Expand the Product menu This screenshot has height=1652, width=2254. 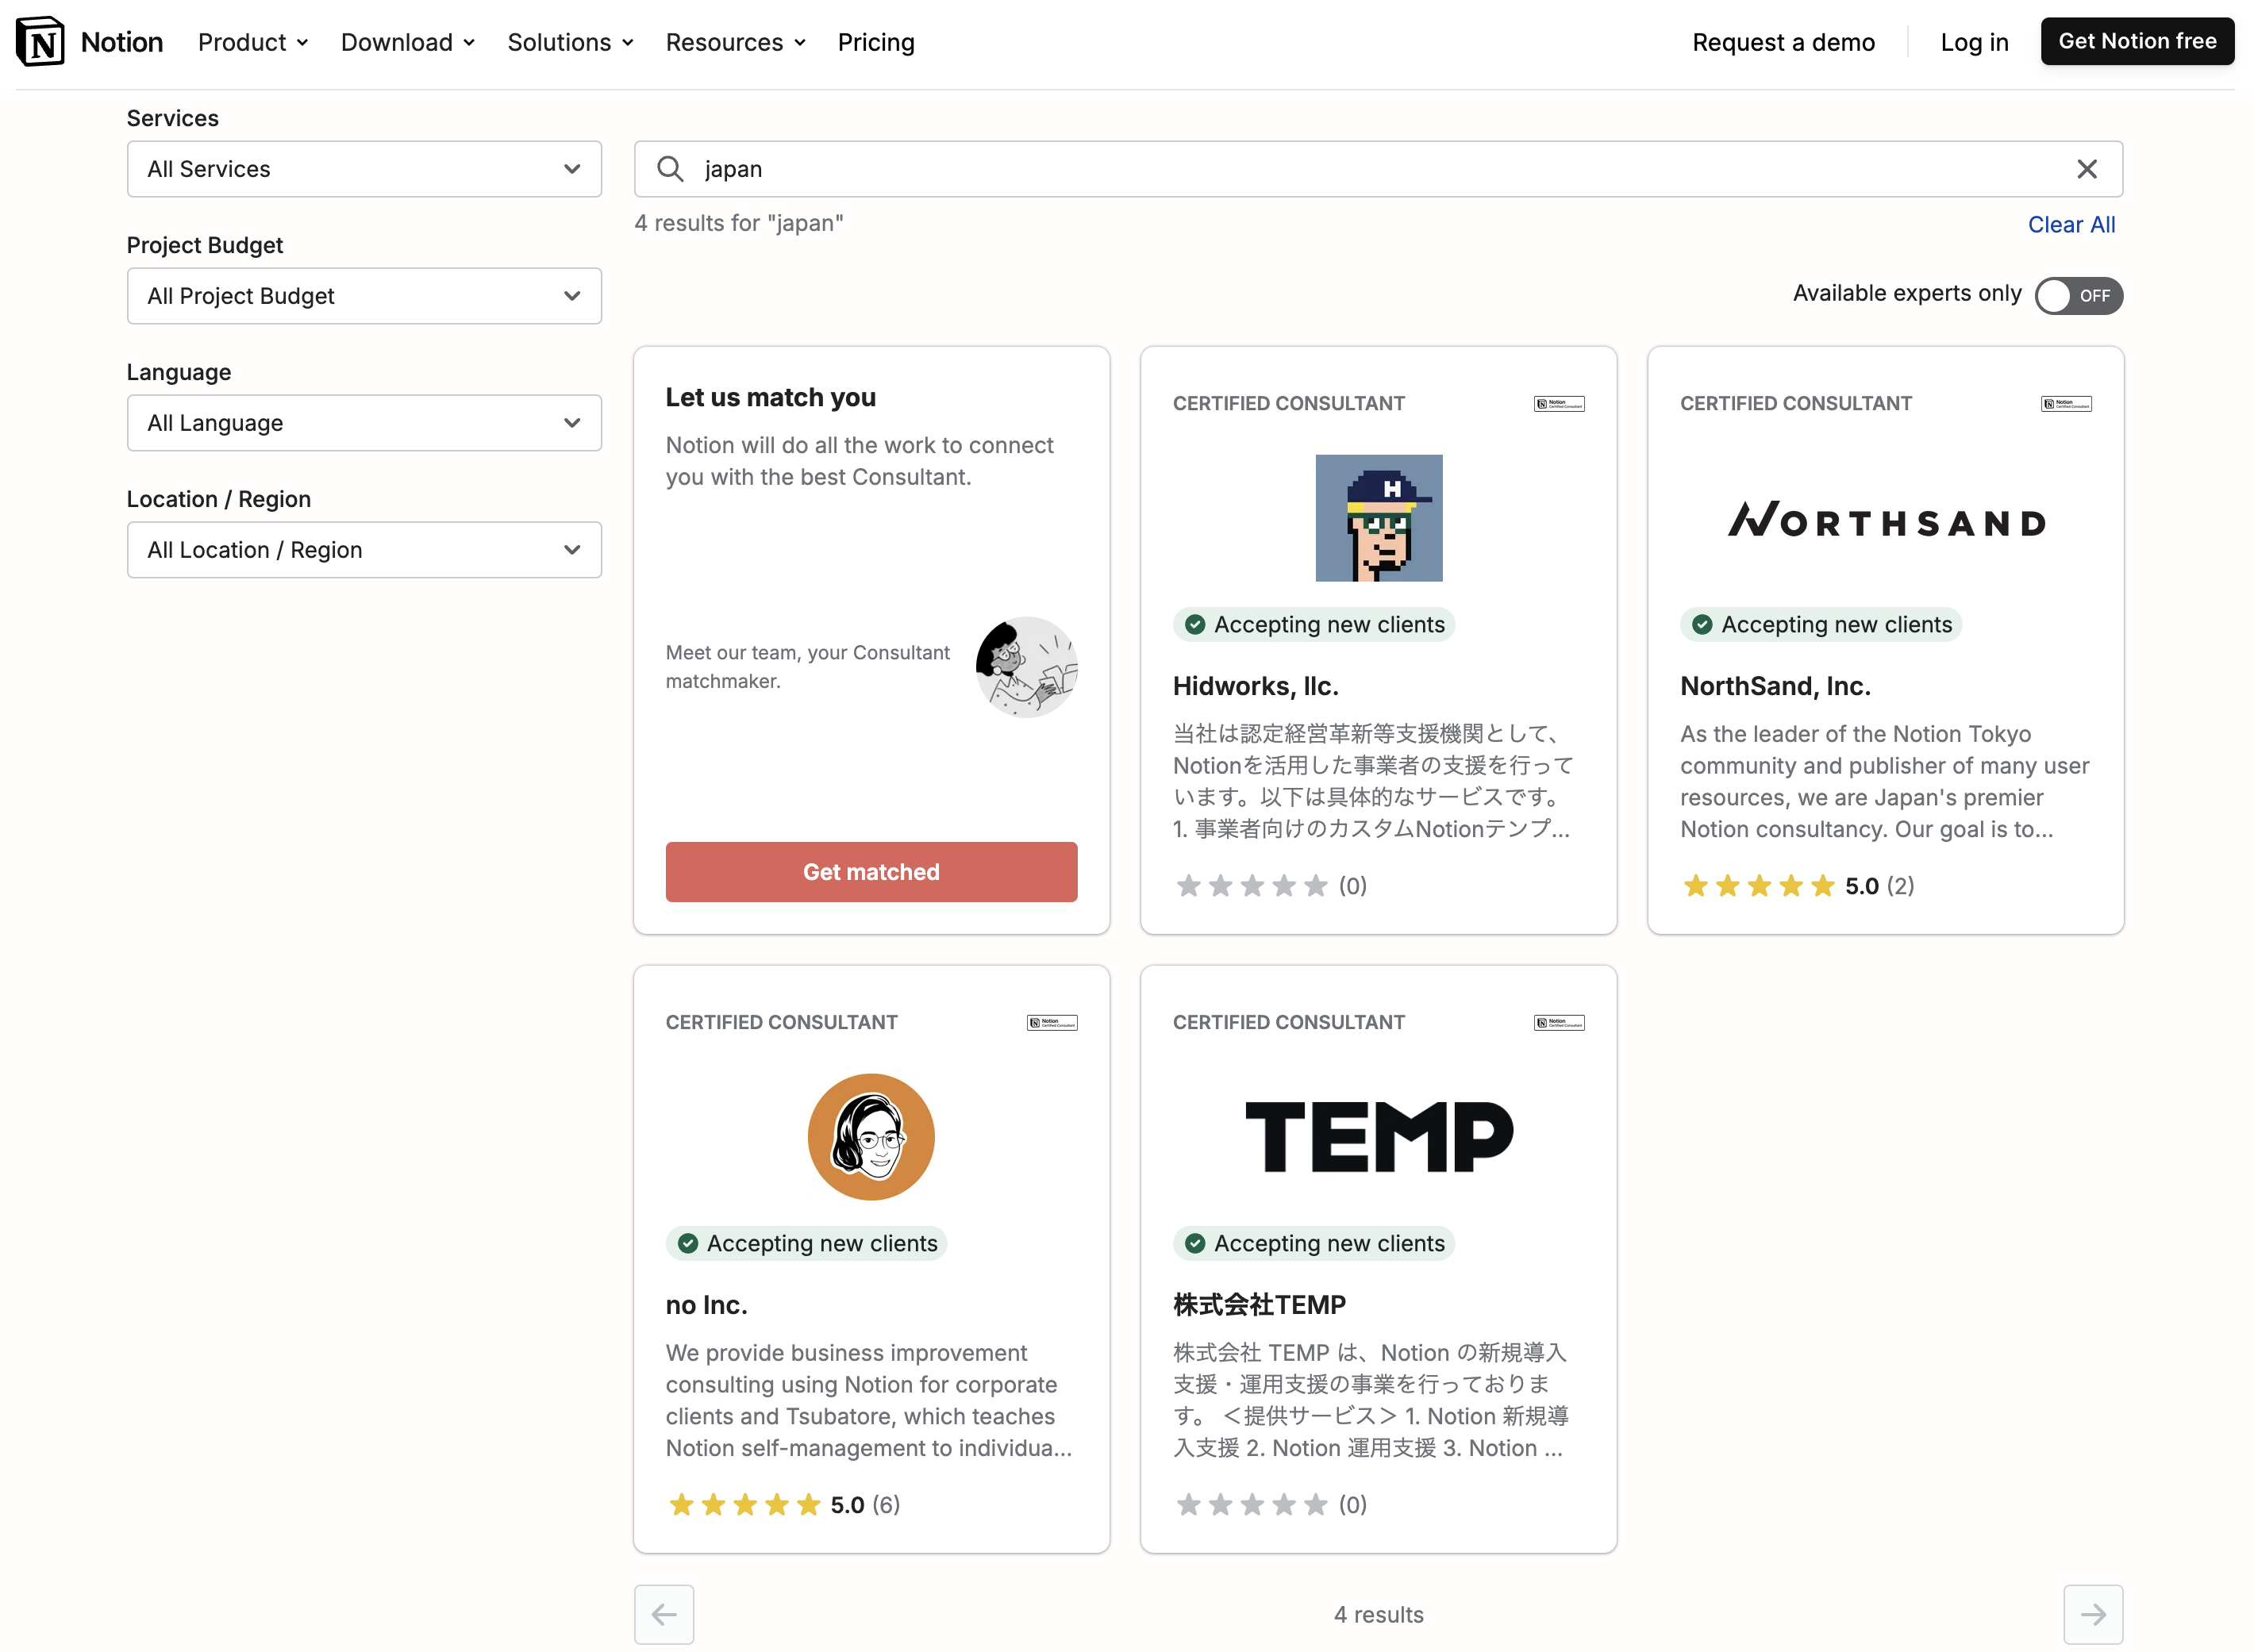point(253,42)
